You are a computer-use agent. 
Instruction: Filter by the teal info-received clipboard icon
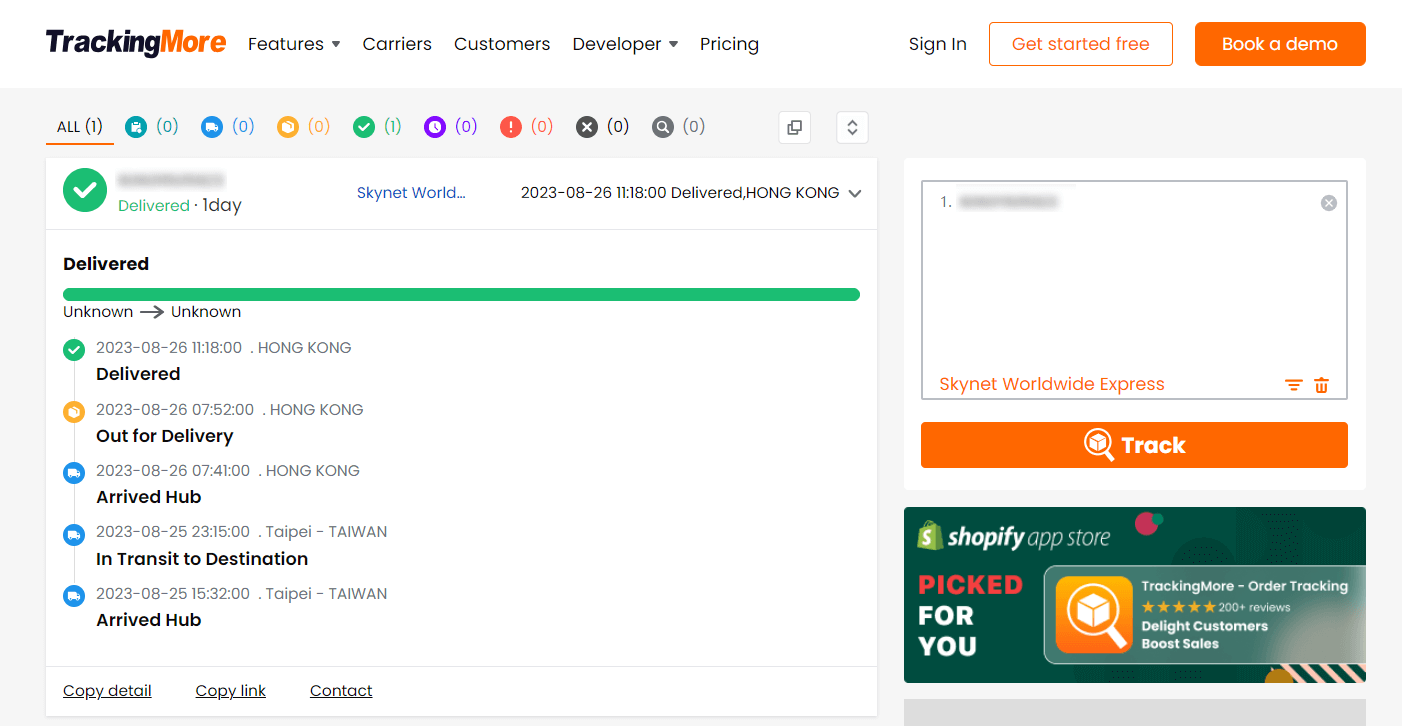coord(136,127)
